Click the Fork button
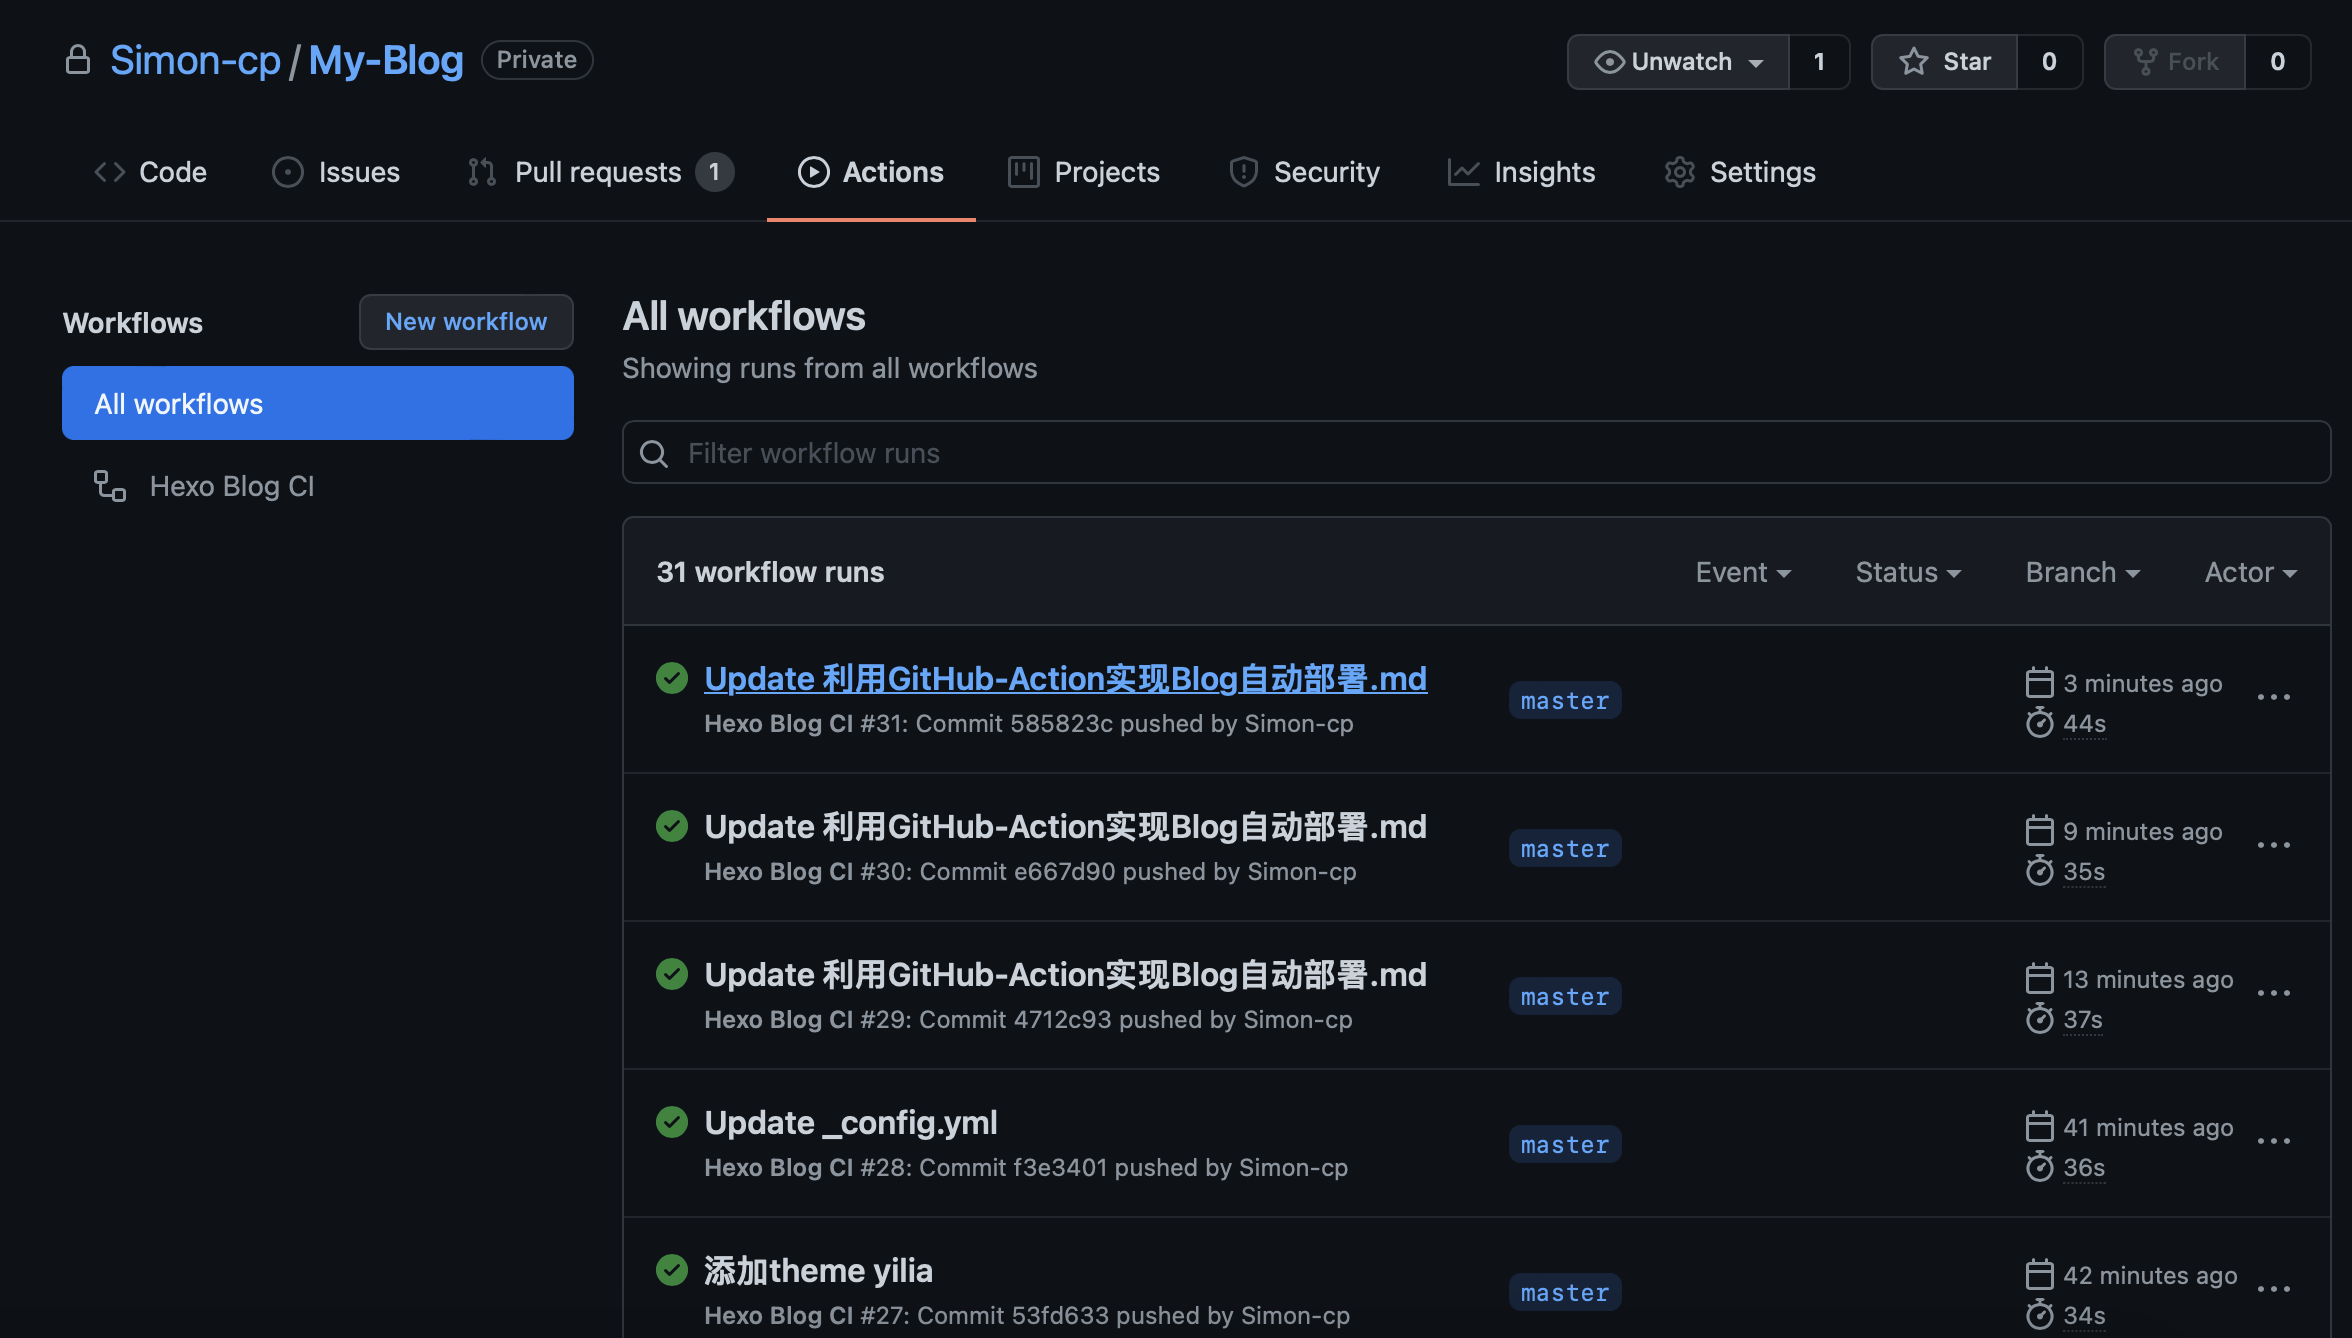 (2175, 62)
